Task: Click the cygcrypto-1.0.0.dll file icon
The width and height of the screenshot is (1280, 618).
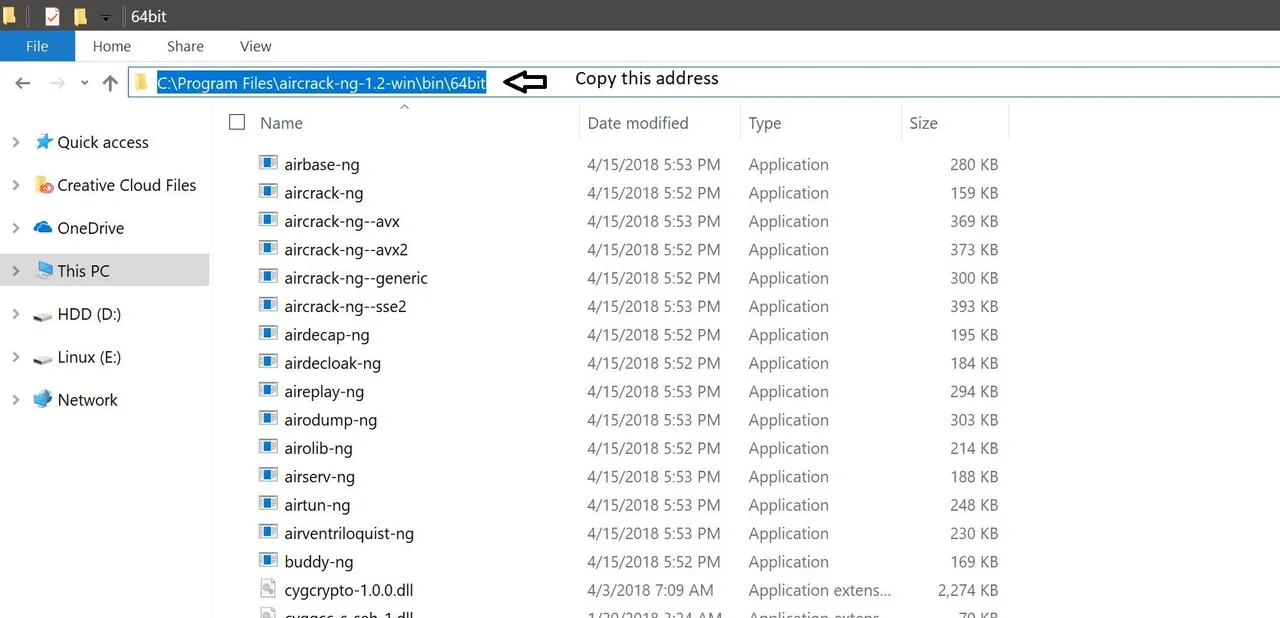Action: pyautogui.click(x=268, y=588)
